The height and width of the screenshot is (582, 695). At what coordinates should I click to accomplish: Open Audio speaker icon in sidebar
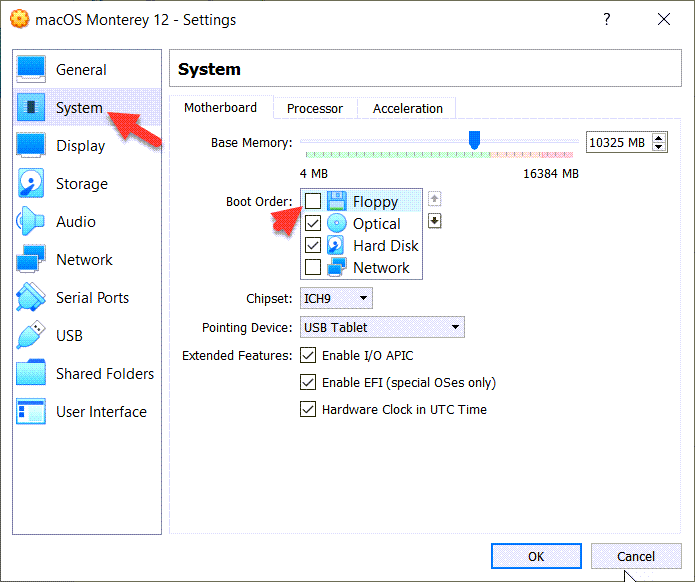coord(31,222)
